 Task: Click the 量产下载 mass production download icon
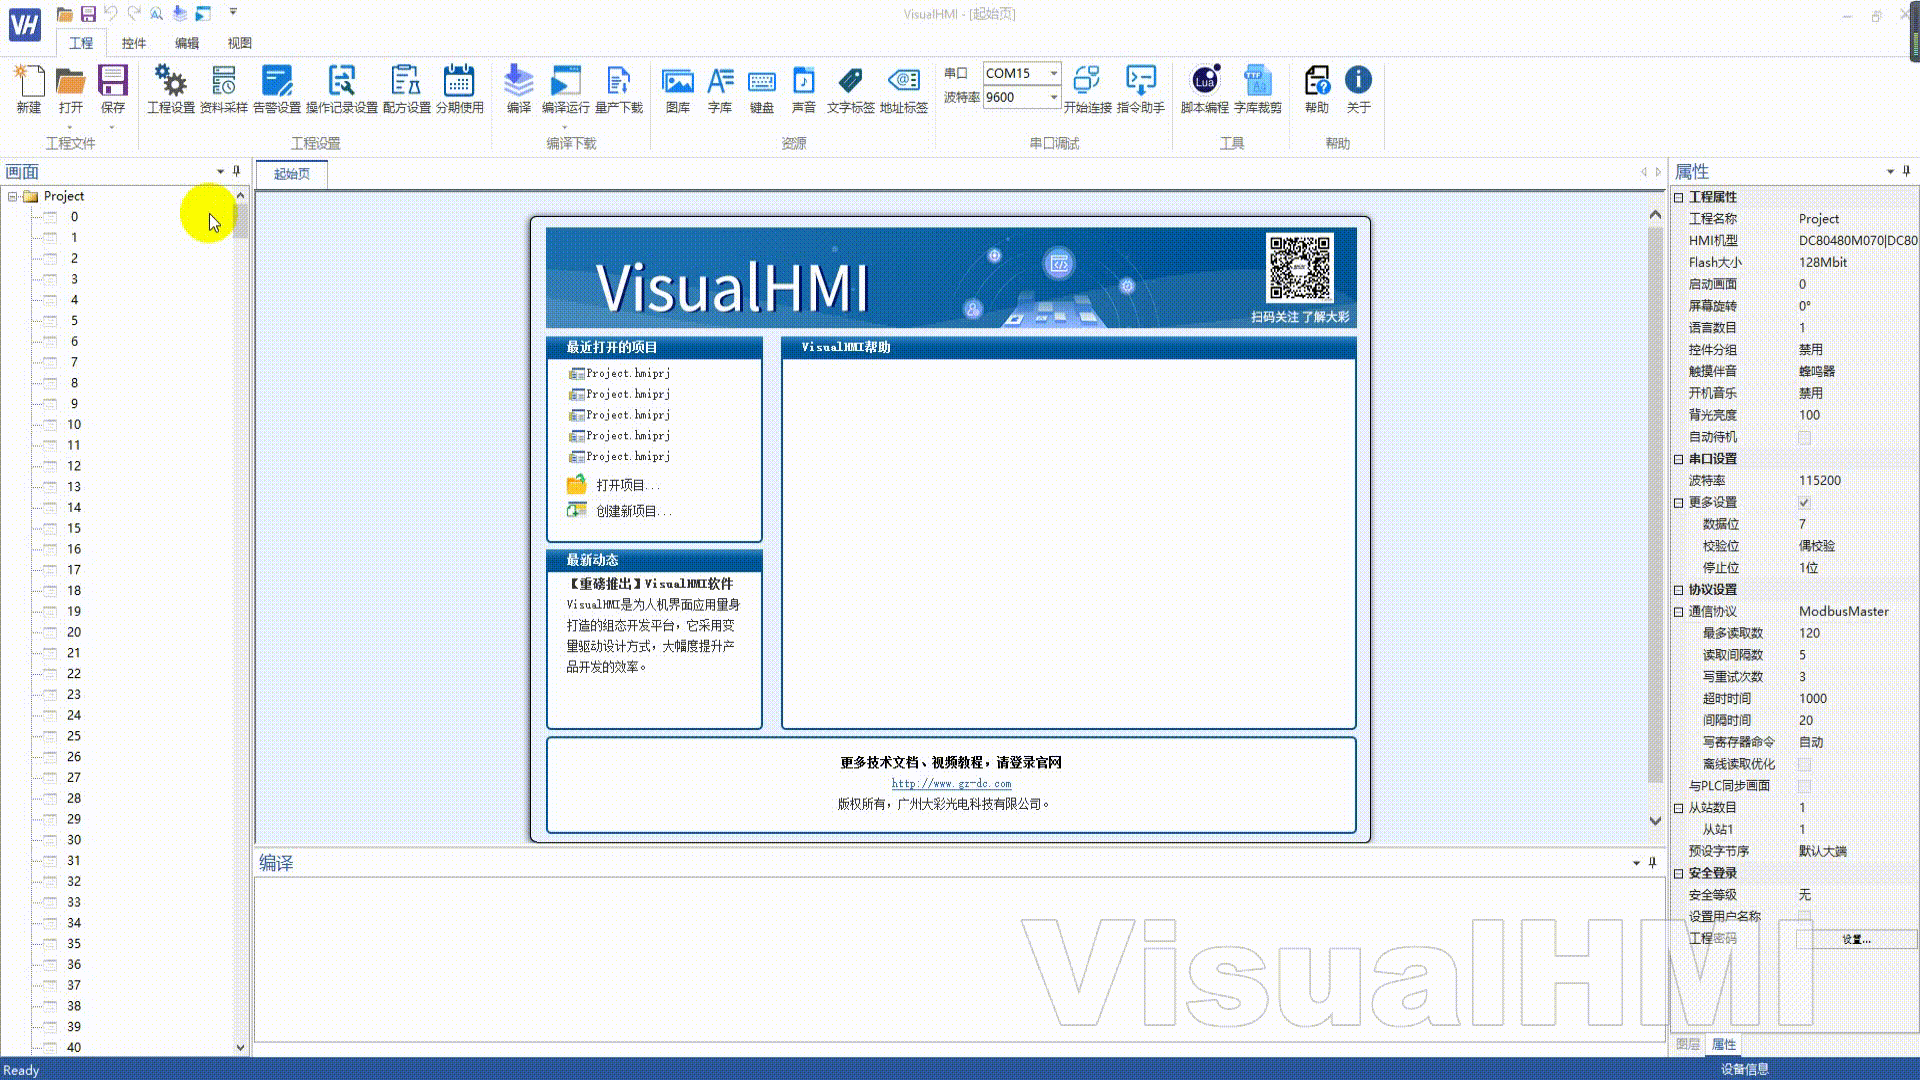point(619,89)
